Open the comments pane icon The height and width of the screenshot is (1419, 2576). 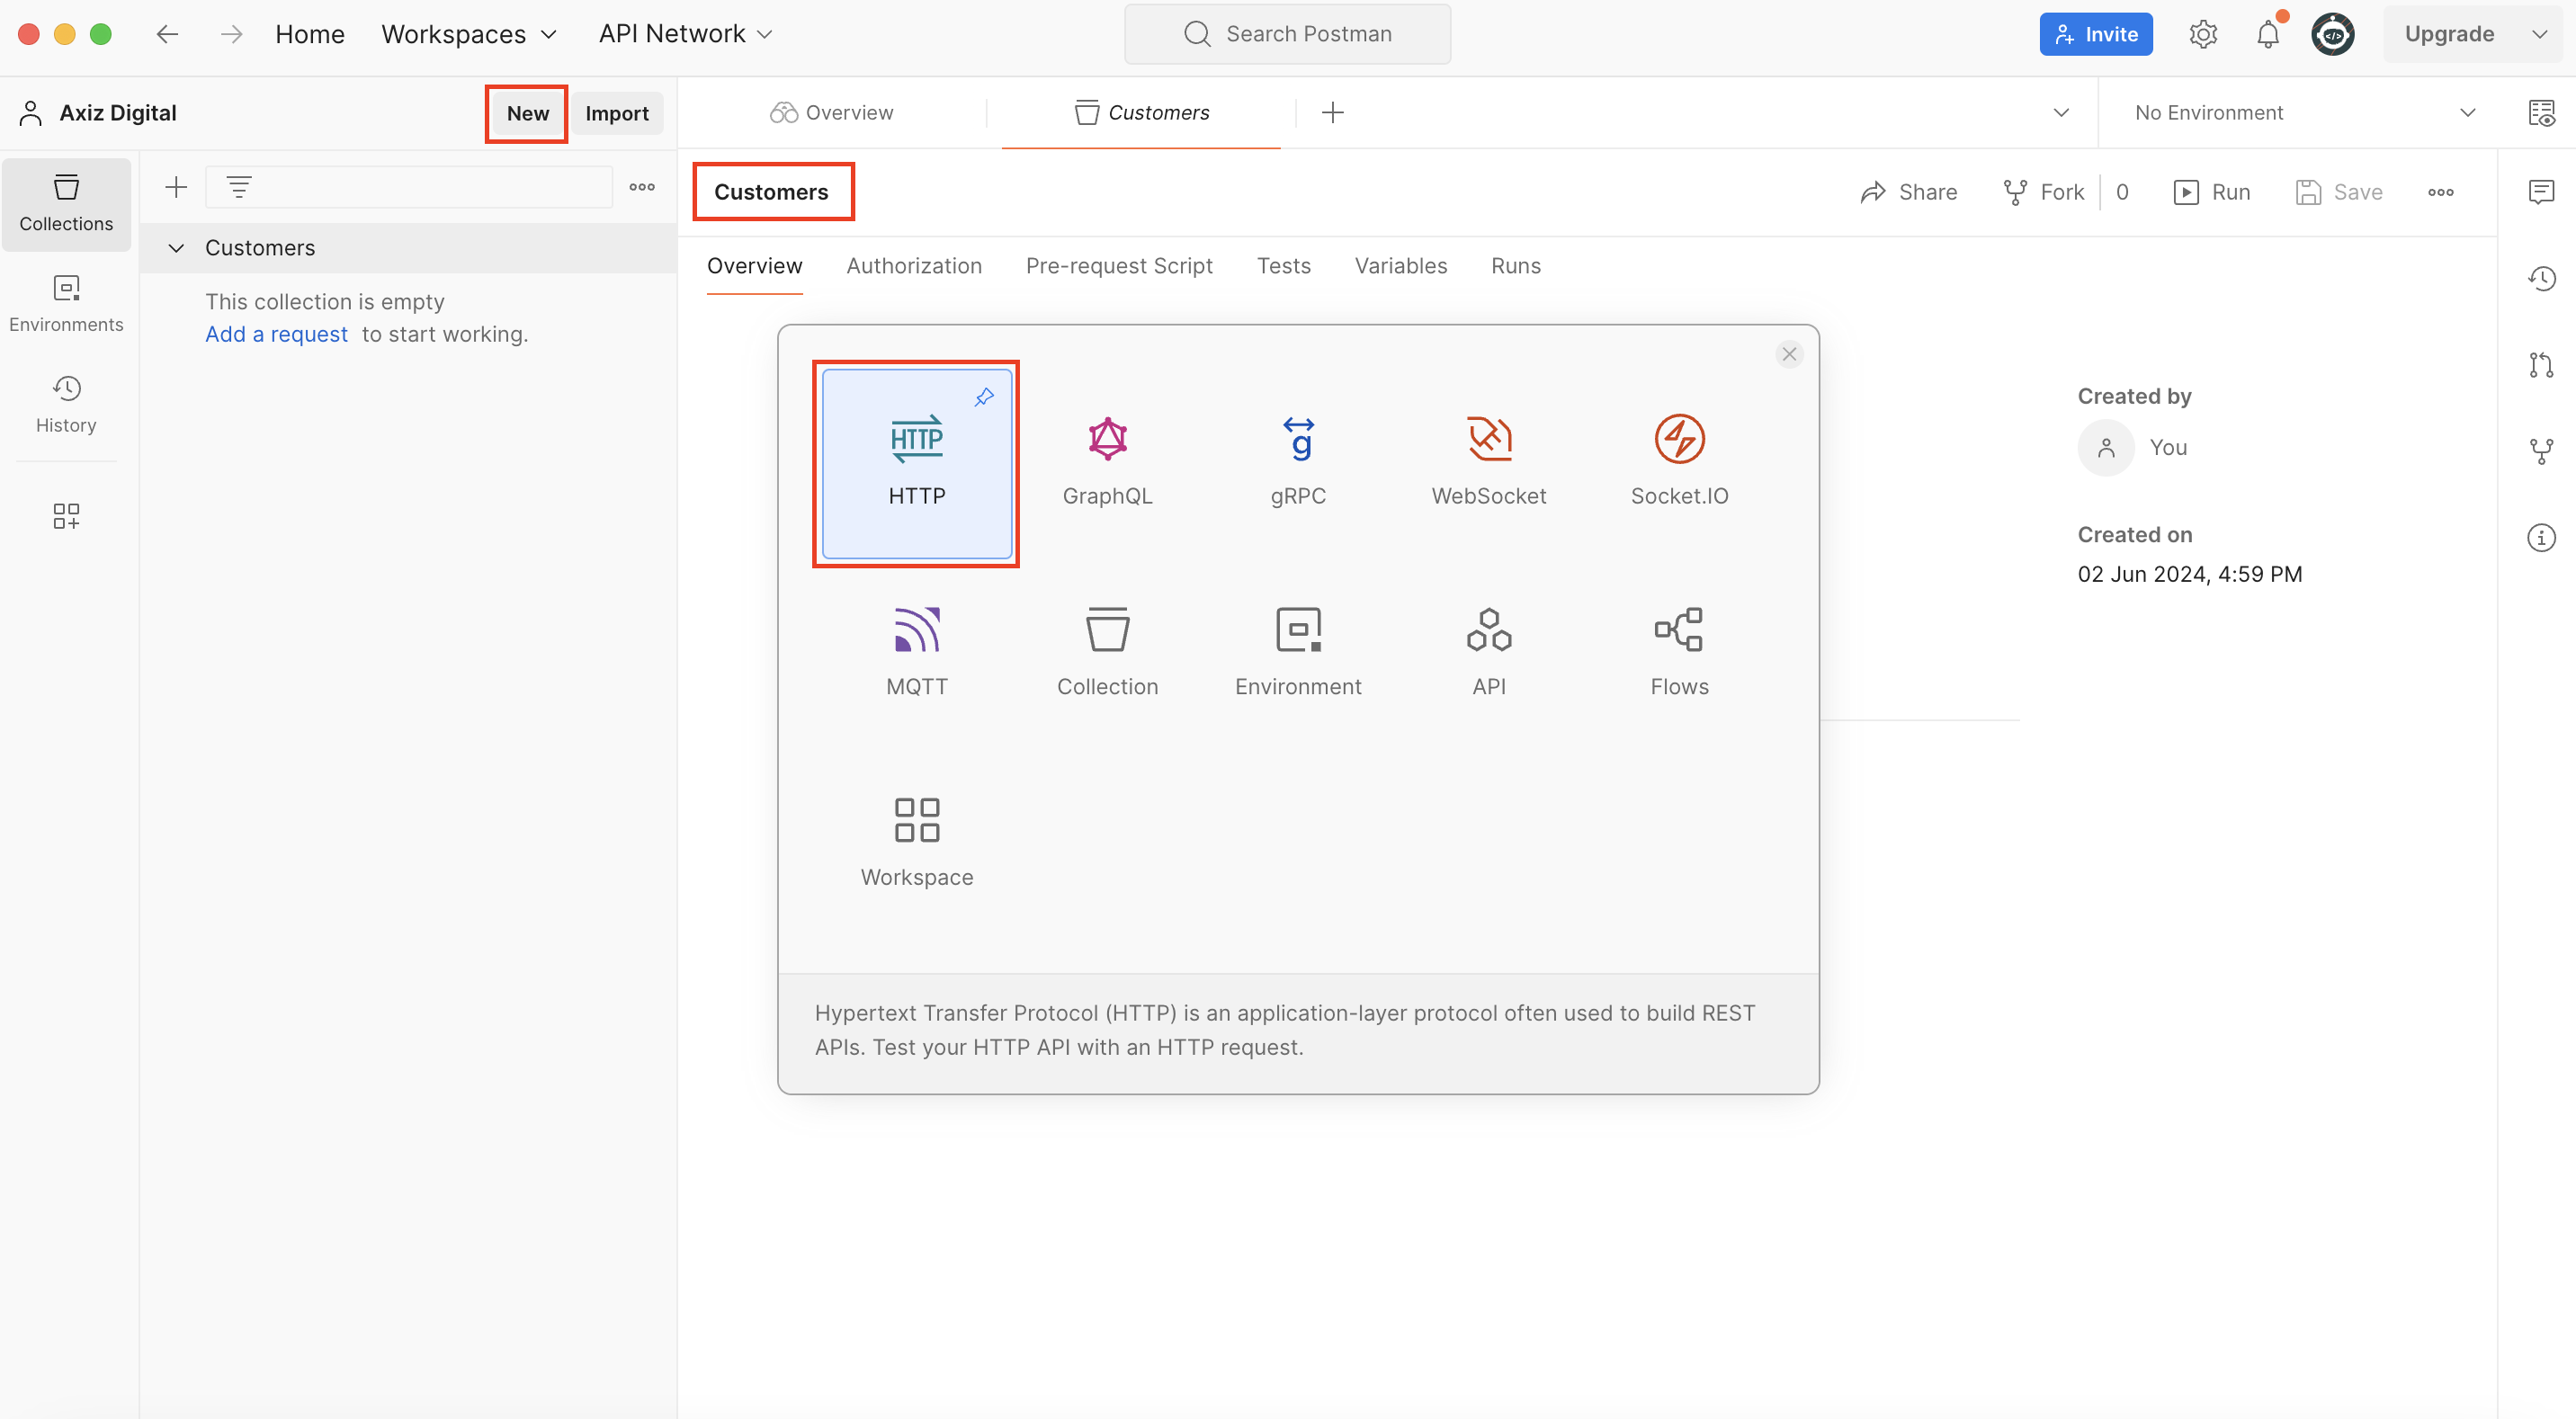click(x=2541, y=191)
